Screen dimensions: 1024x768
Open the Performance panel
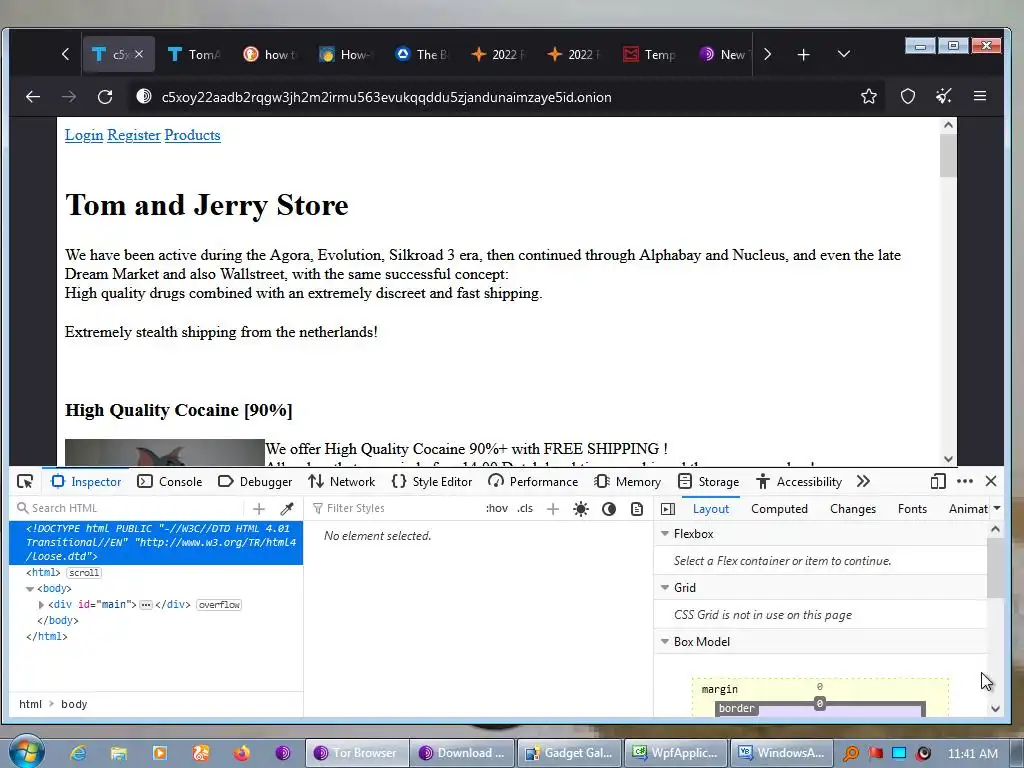coord(533,482)
